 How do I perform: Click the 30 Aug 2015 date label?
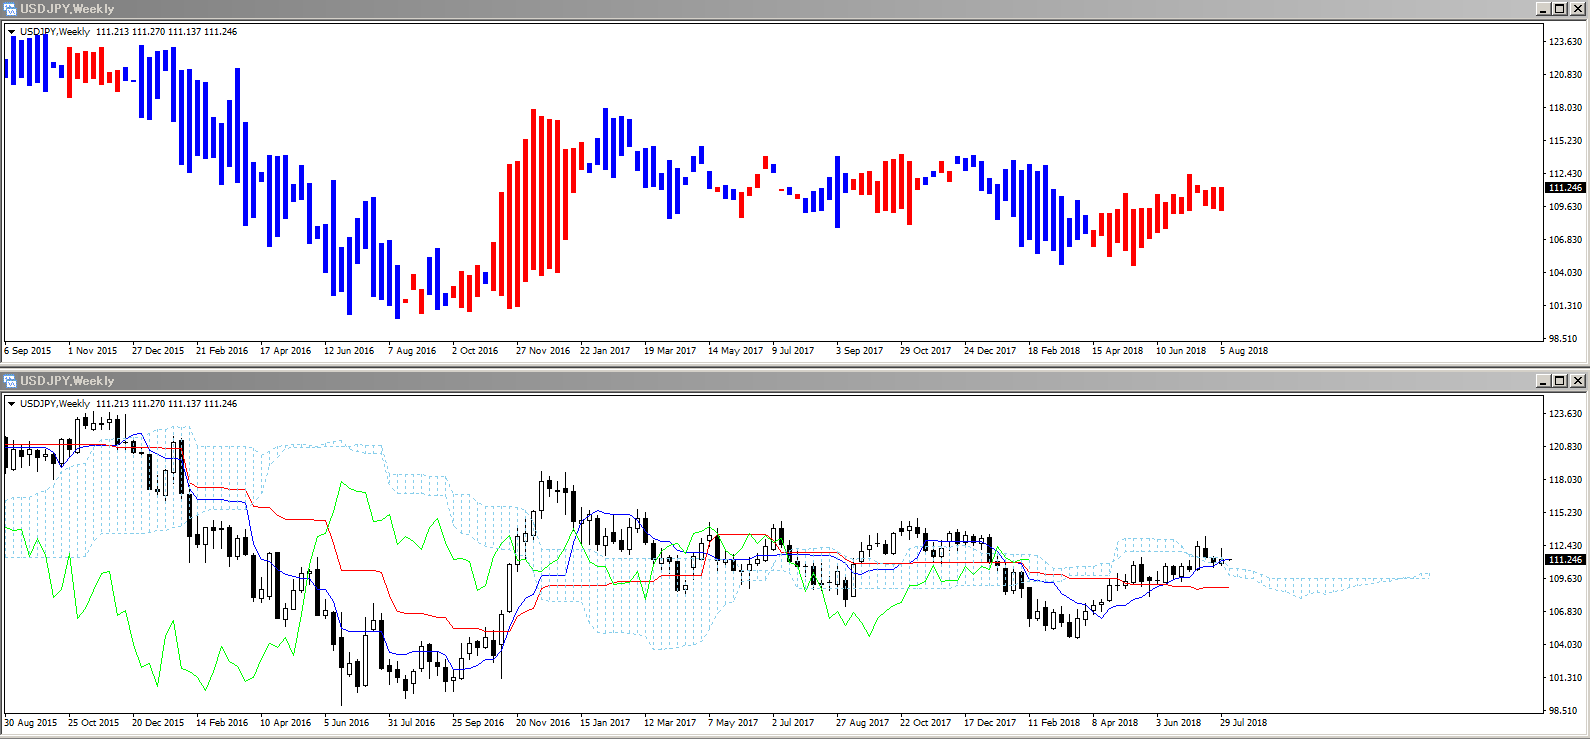coord(31,723)
